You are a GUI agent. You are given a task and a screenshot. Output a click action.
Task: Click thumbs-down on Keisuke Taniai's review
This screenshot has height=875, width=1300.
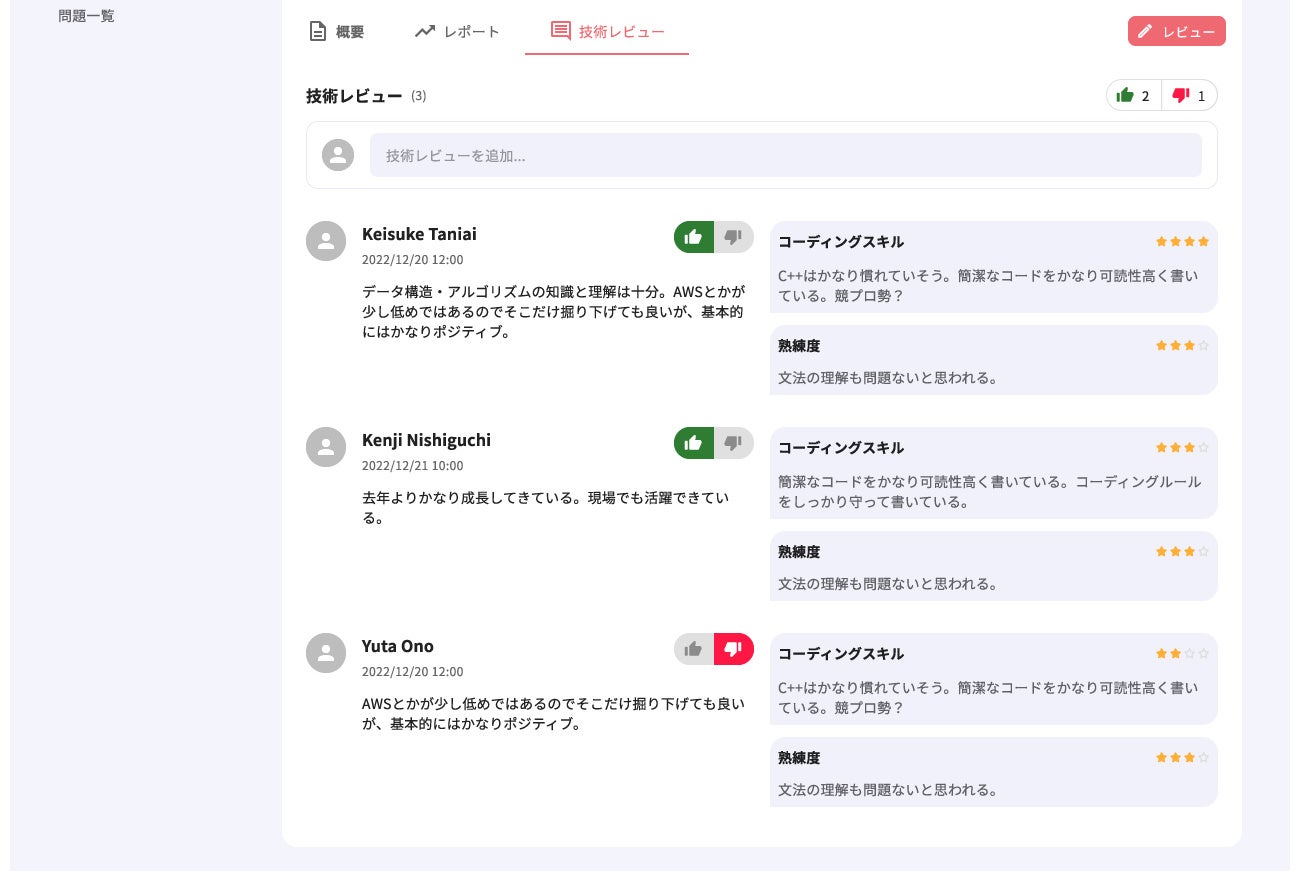tap(734, 237)
